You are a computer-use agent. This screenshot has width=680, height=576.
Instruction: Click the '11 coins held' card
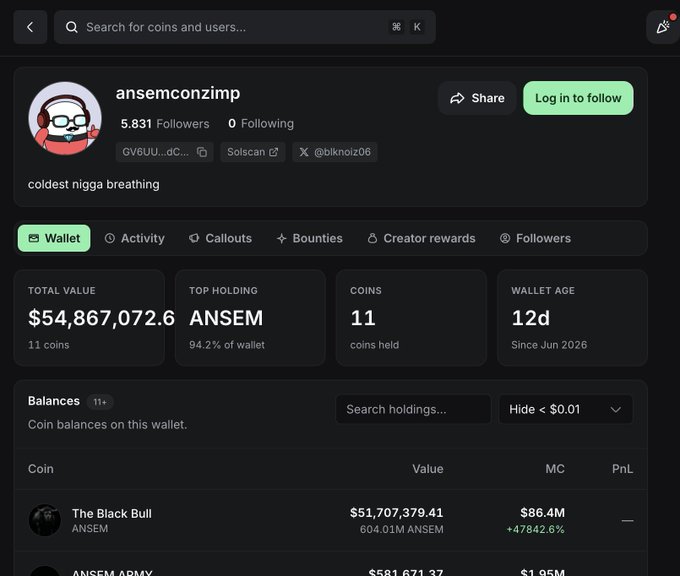(x=411, y=318)
